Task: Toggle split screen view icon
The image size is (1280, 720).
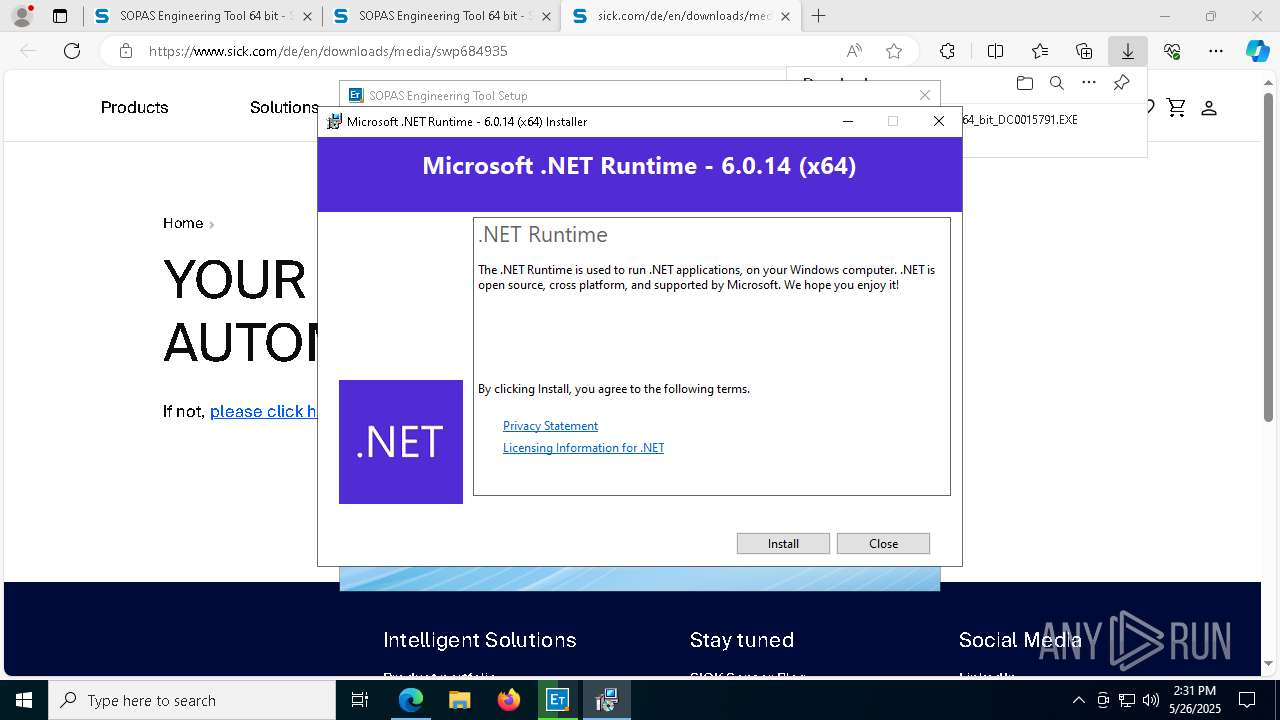Action: (x=995, y=51)
